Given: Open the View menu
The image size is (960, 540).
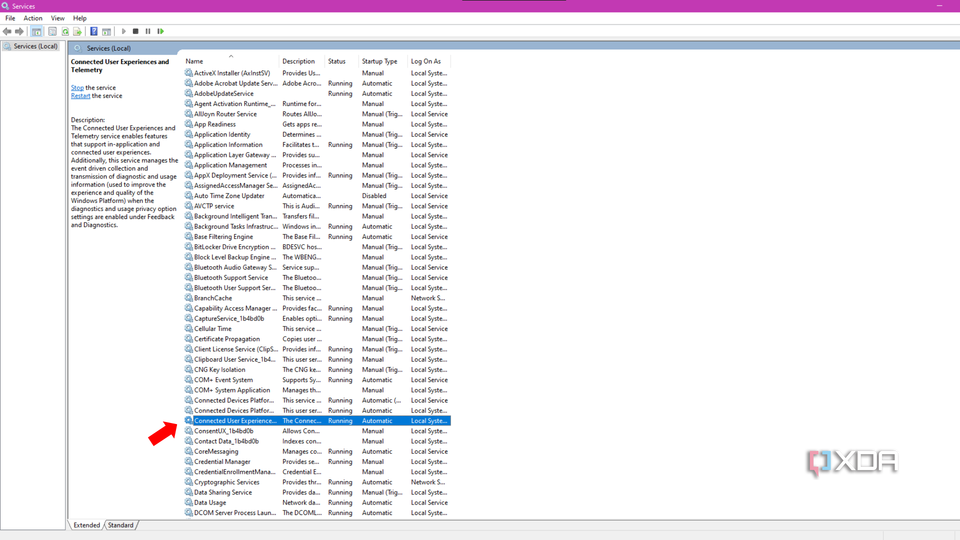Looking at the screenshot, I should [58, 18].
